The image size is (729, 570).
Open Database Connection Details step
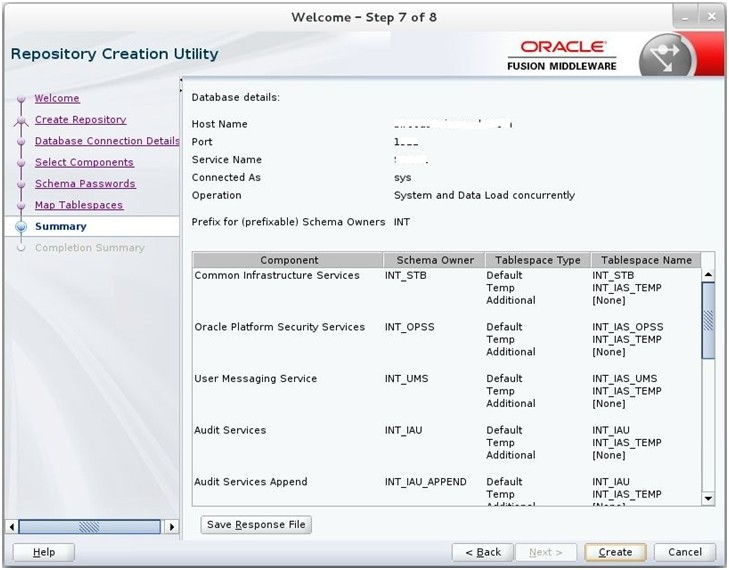tap(107, 141)
